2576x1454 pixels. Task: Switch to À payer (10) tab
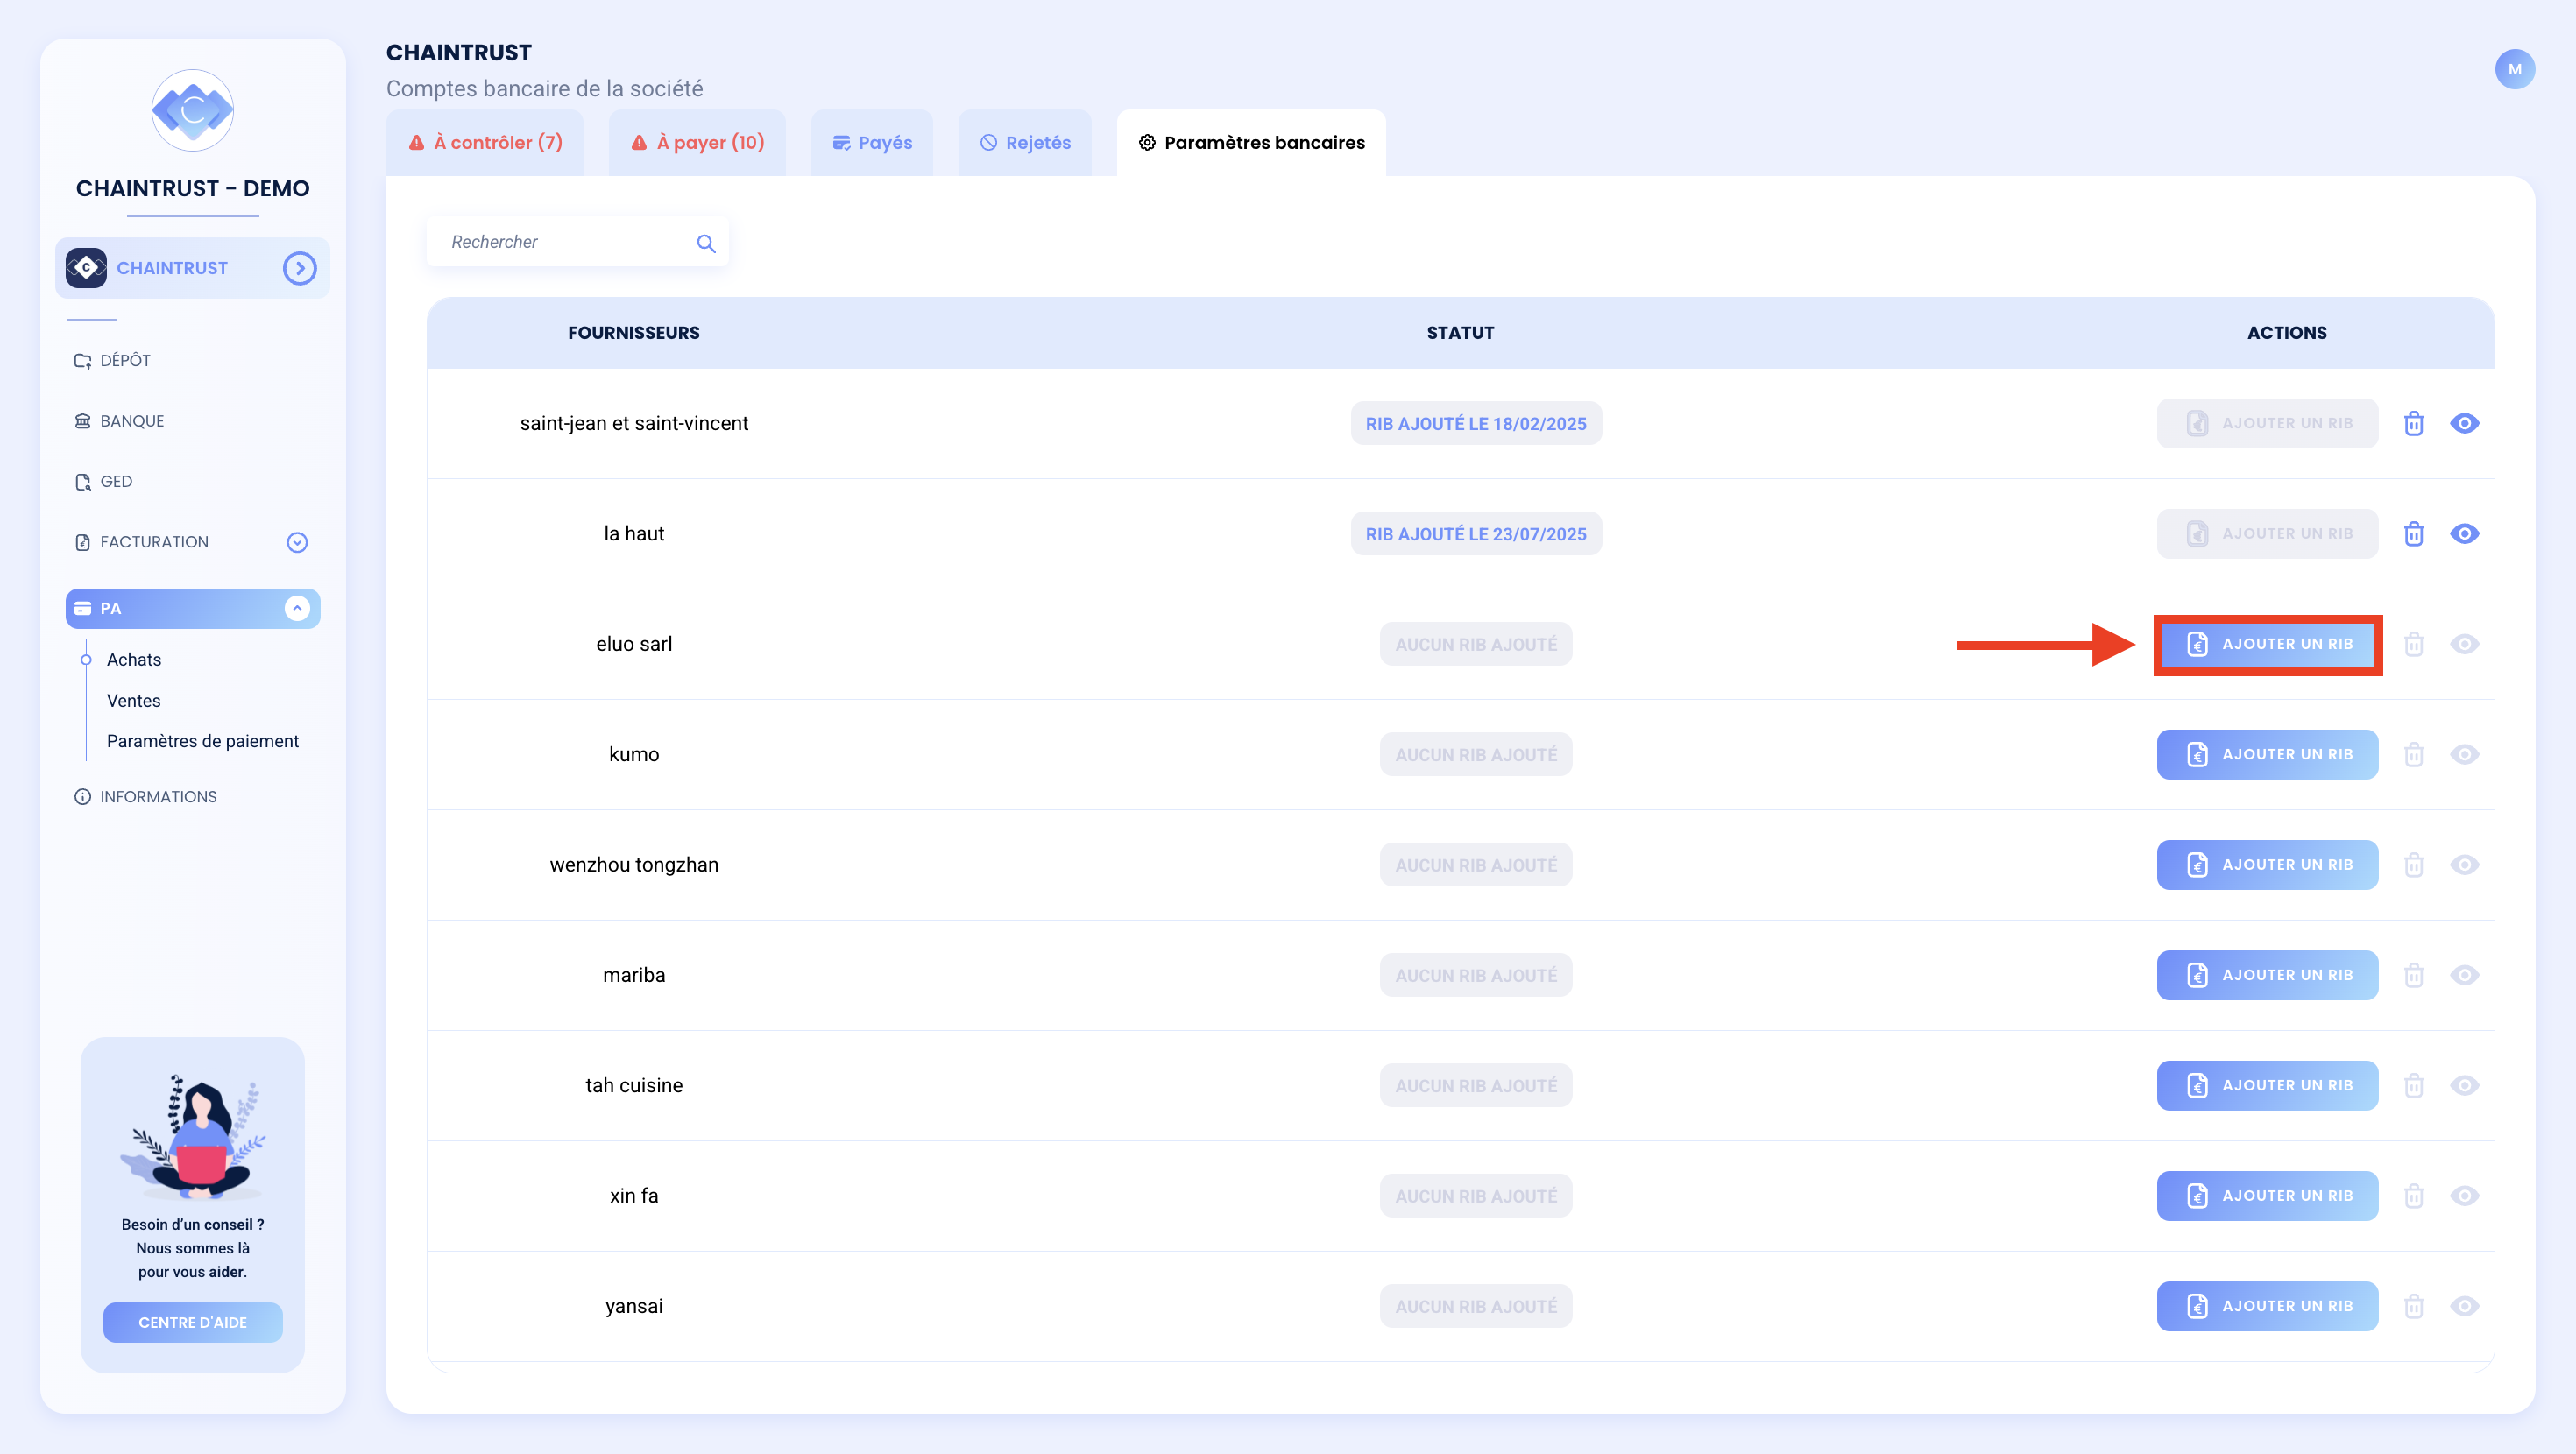(697, 143)
